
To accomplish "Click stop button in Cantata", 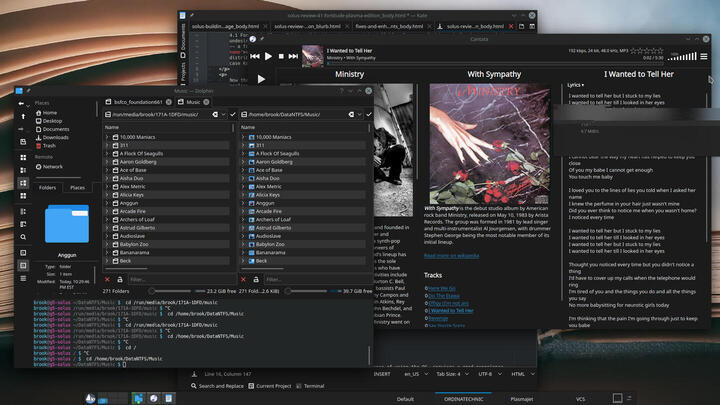I will coord(281,56).
